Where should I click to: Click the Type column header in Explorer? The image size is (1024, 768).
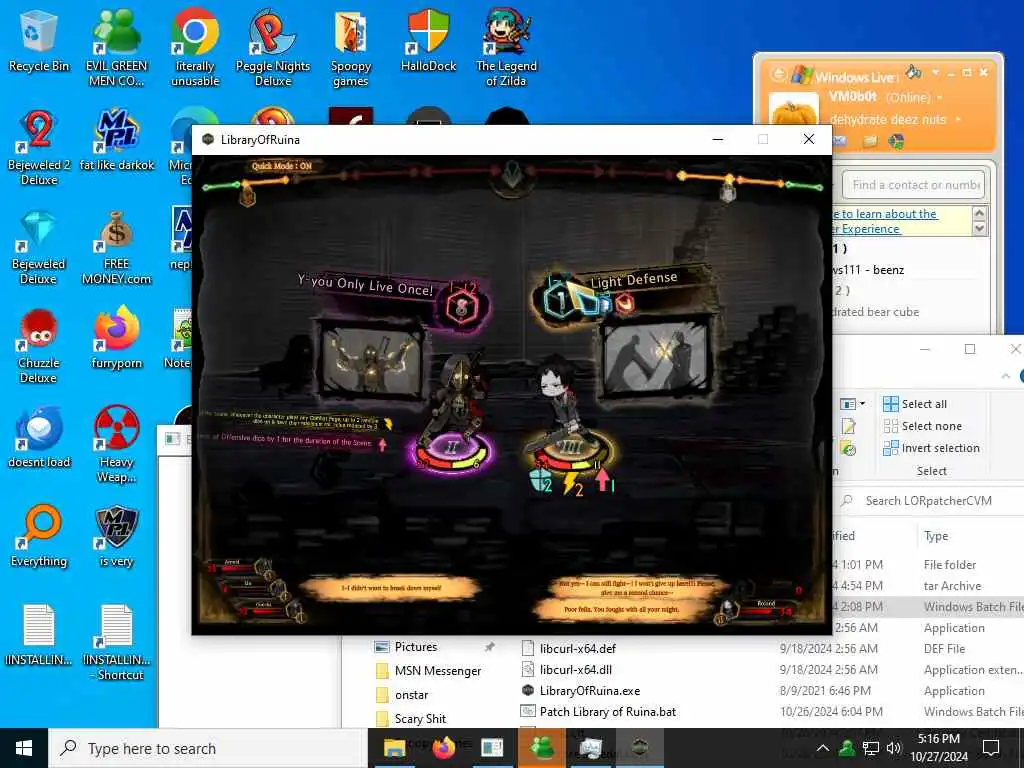point(936,536)
